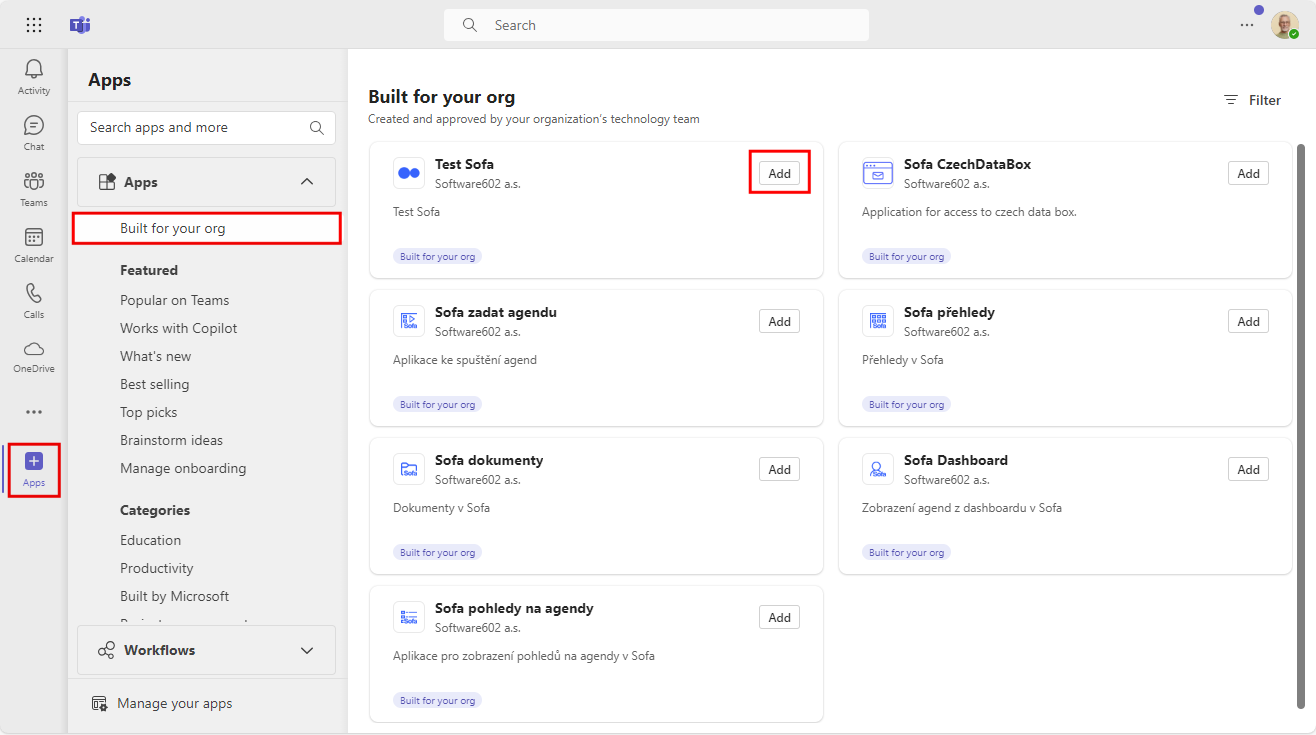This screenshot has width=1316, height=735.
Task: Show more apps ellipsis in rail
Action: coord(34,412)
